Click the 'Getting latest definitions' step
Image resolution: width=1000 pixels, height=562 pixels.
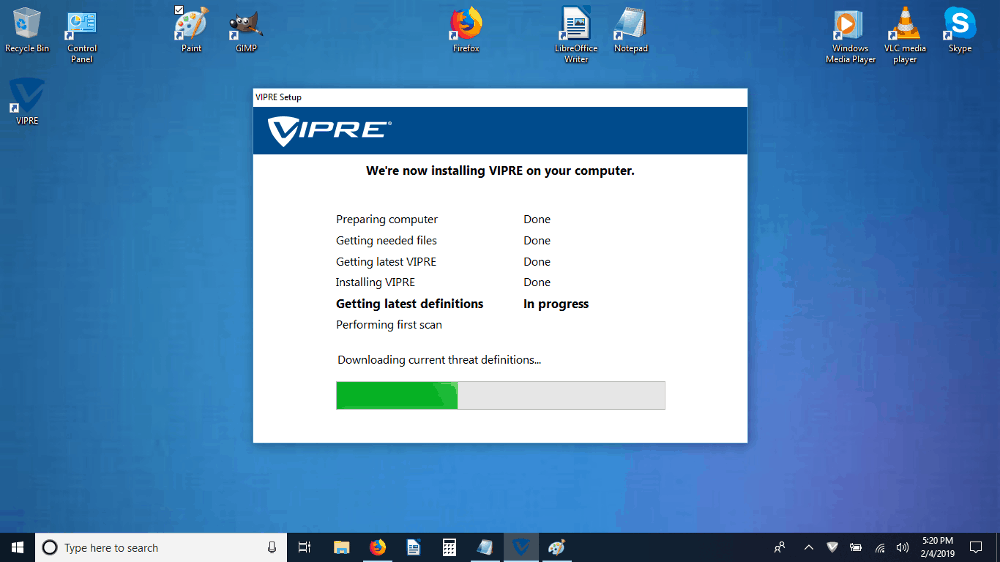[409, 304]
